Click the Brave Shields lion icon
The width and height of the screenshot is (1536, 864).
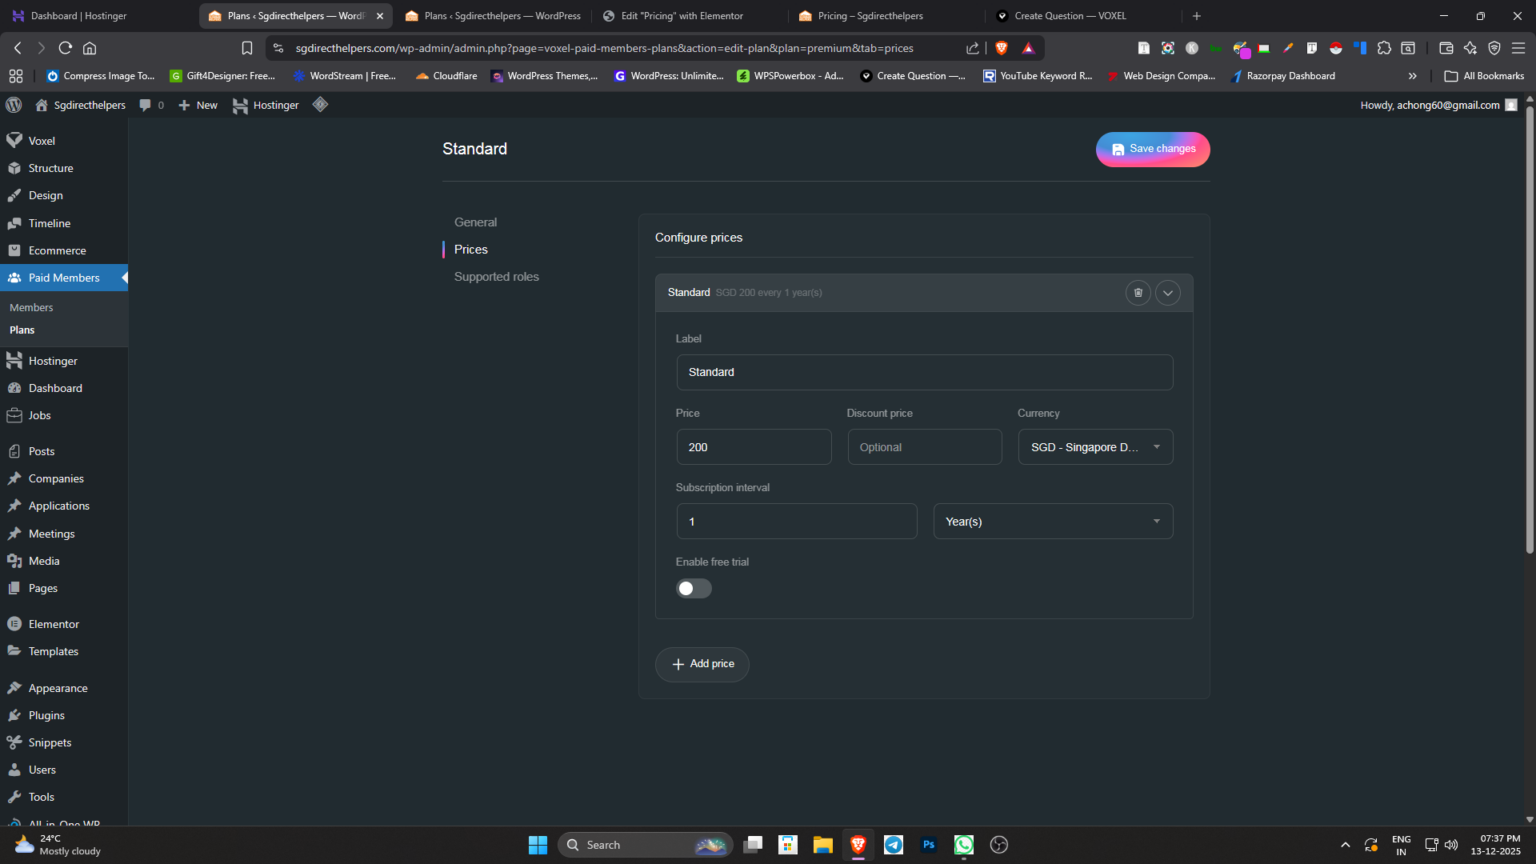pyautogui.click(x=1001, y=48)
